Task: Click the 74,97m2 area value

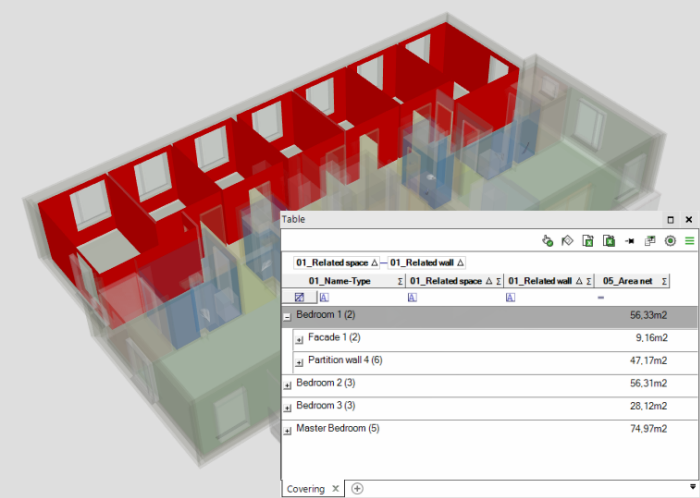Action: tap(648, 429)
